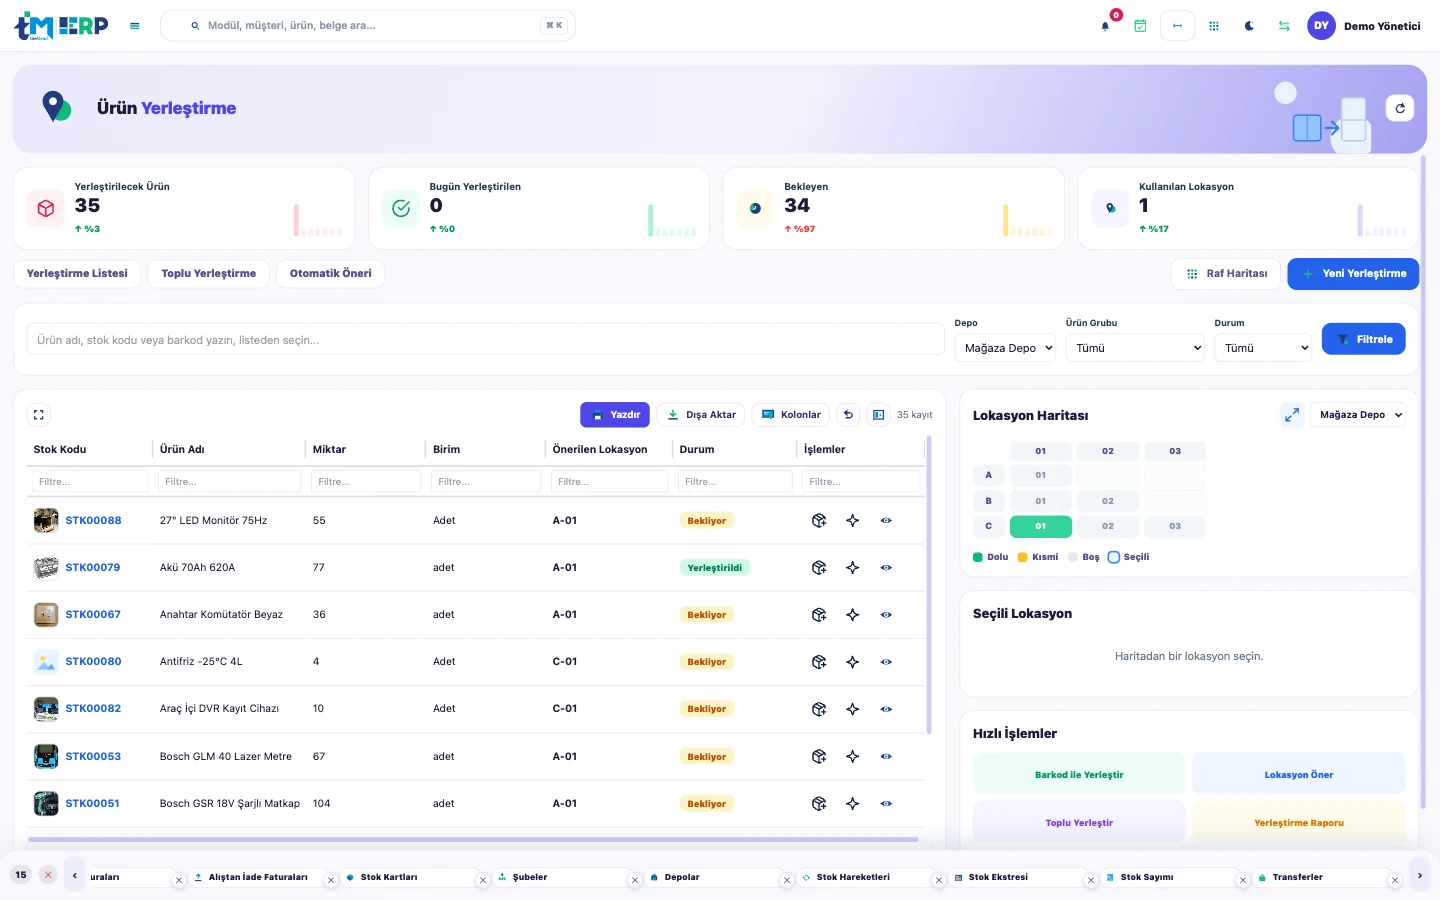
Task: Select the green C-01 location cell
Action: click(1041, 526)
